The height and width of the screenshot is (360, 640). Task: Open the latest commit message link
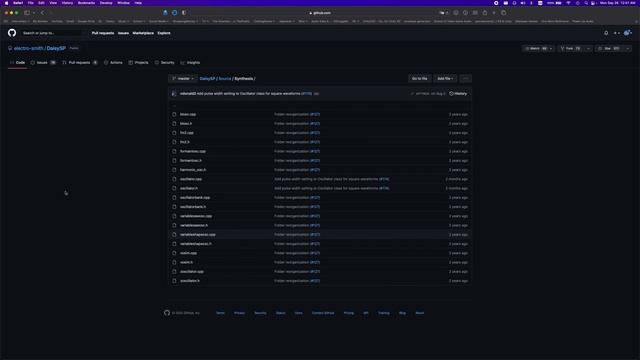point(249,93)
